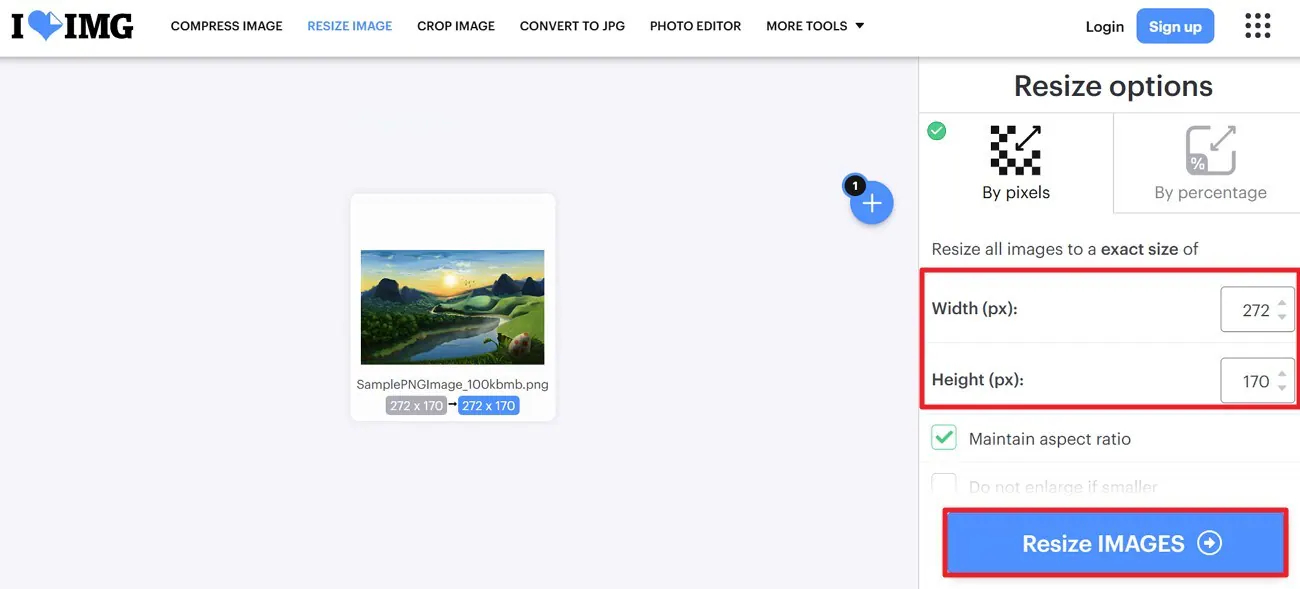
Task: Decrease height with the down arrow
Action: point(1282,388)
